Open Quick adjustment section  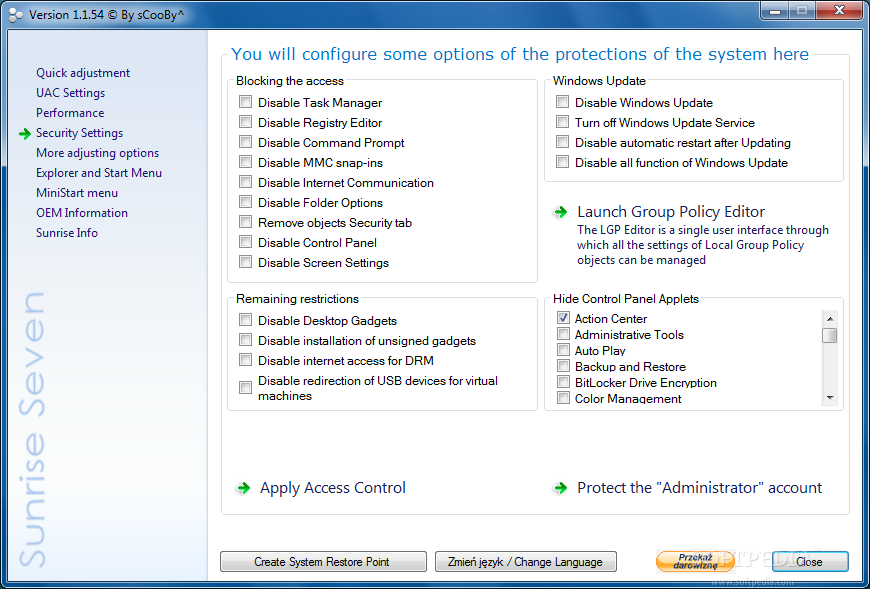[x=83, y=73]
